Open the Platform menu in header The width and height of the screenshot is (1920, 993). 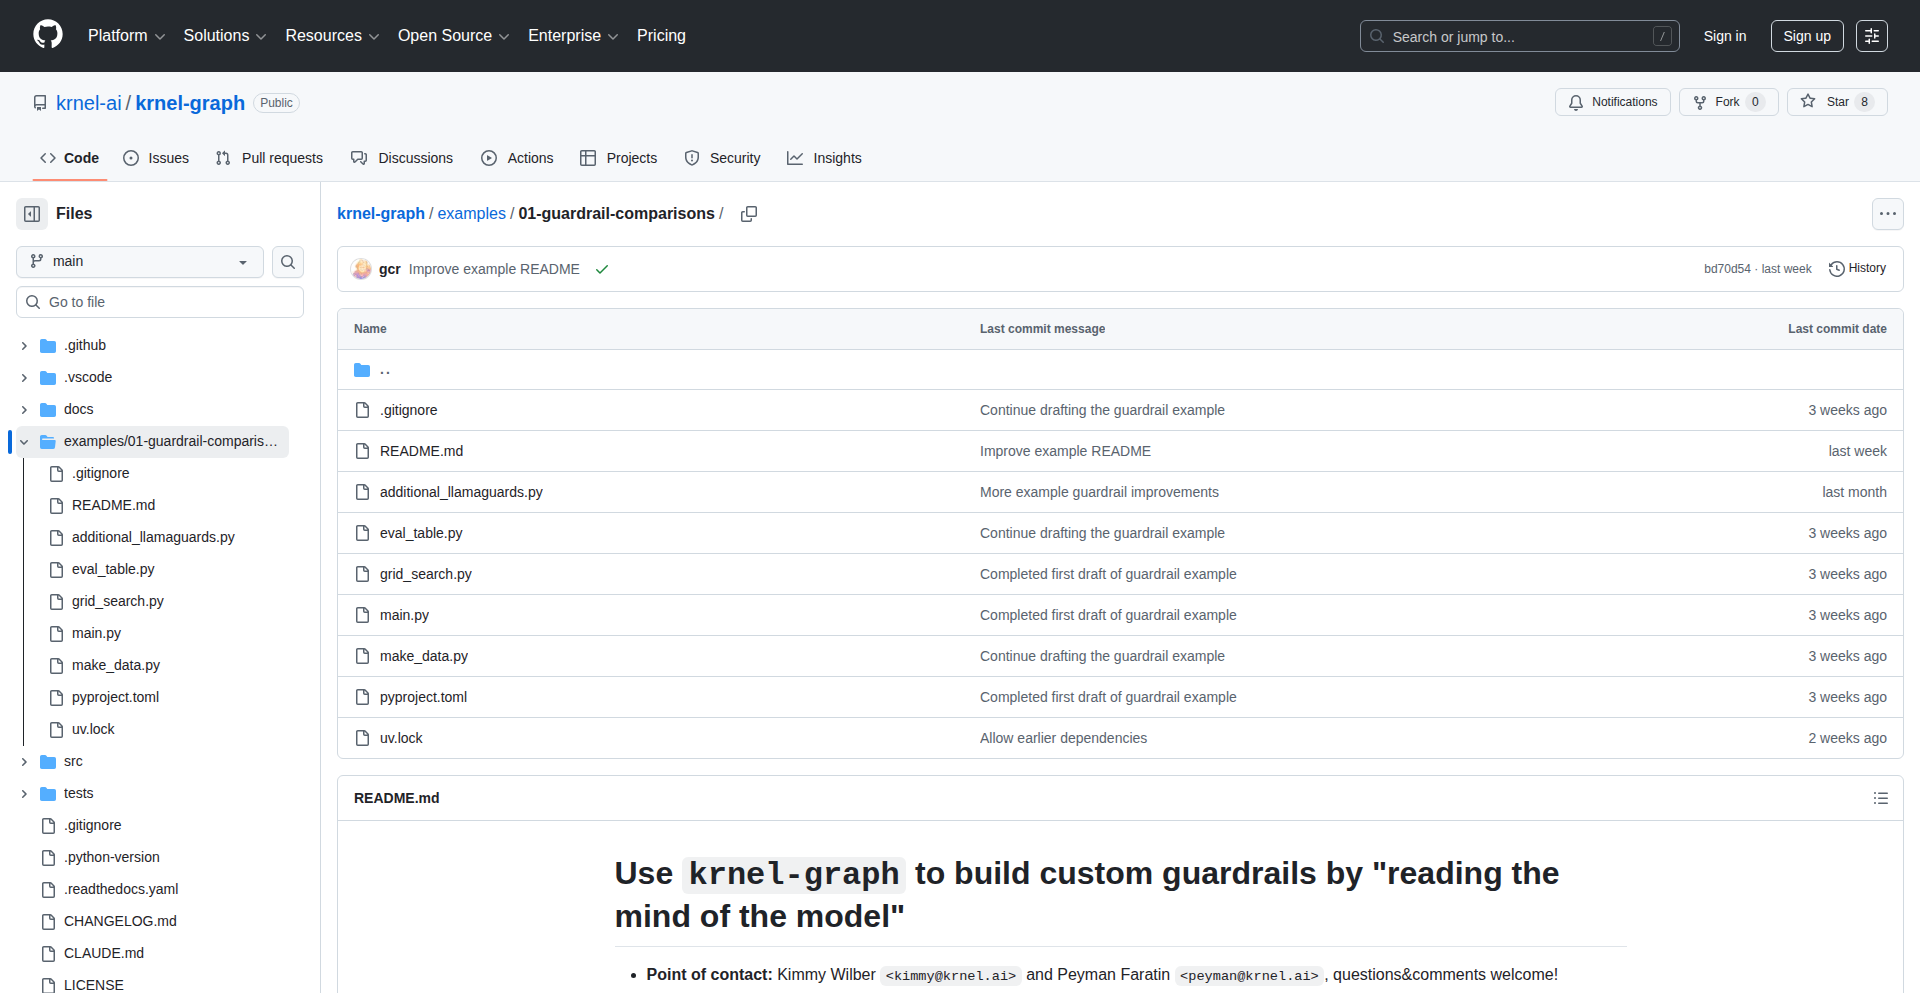click(126, 36)
